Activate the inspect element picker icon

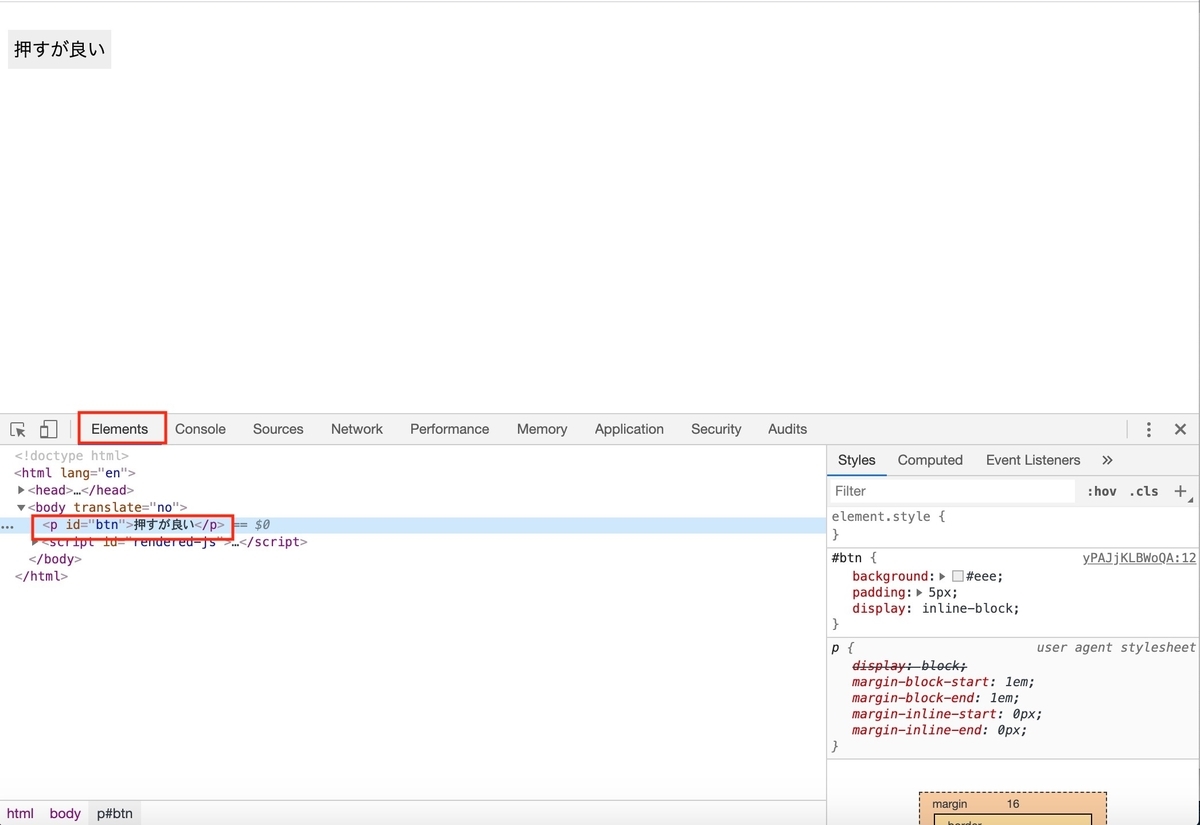coord(18,429)
